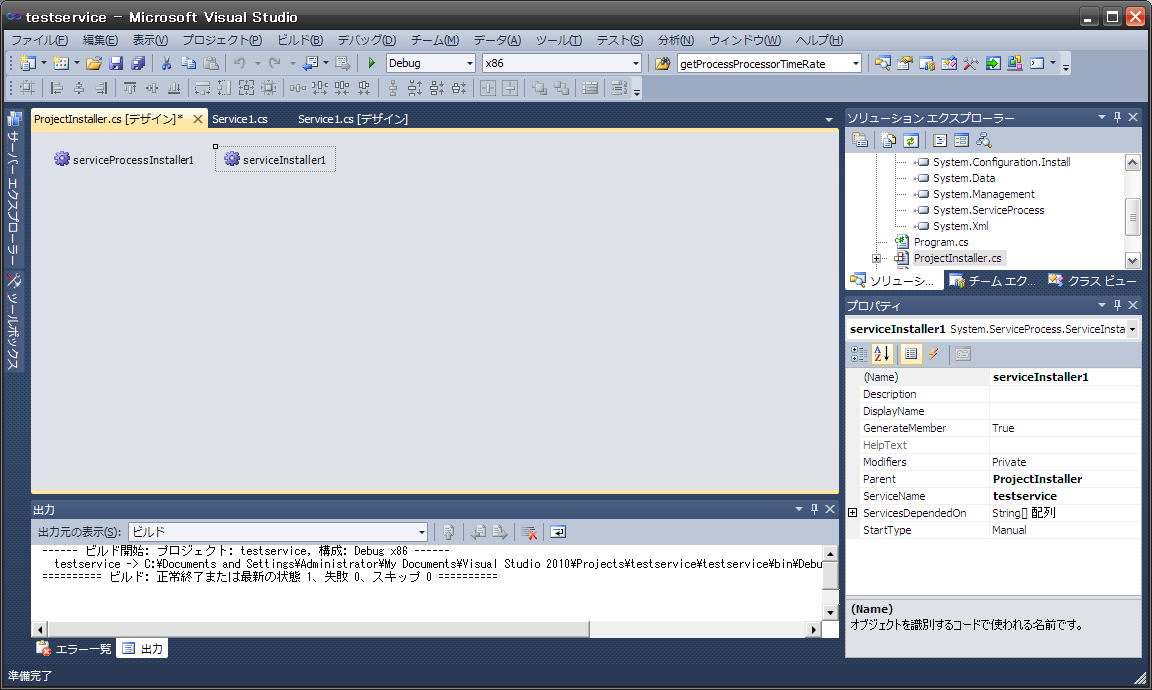Screen dimensions: 1152x690
Task: Click View Class Diagram icon in Solution Explorer
Action: (984, 140)
